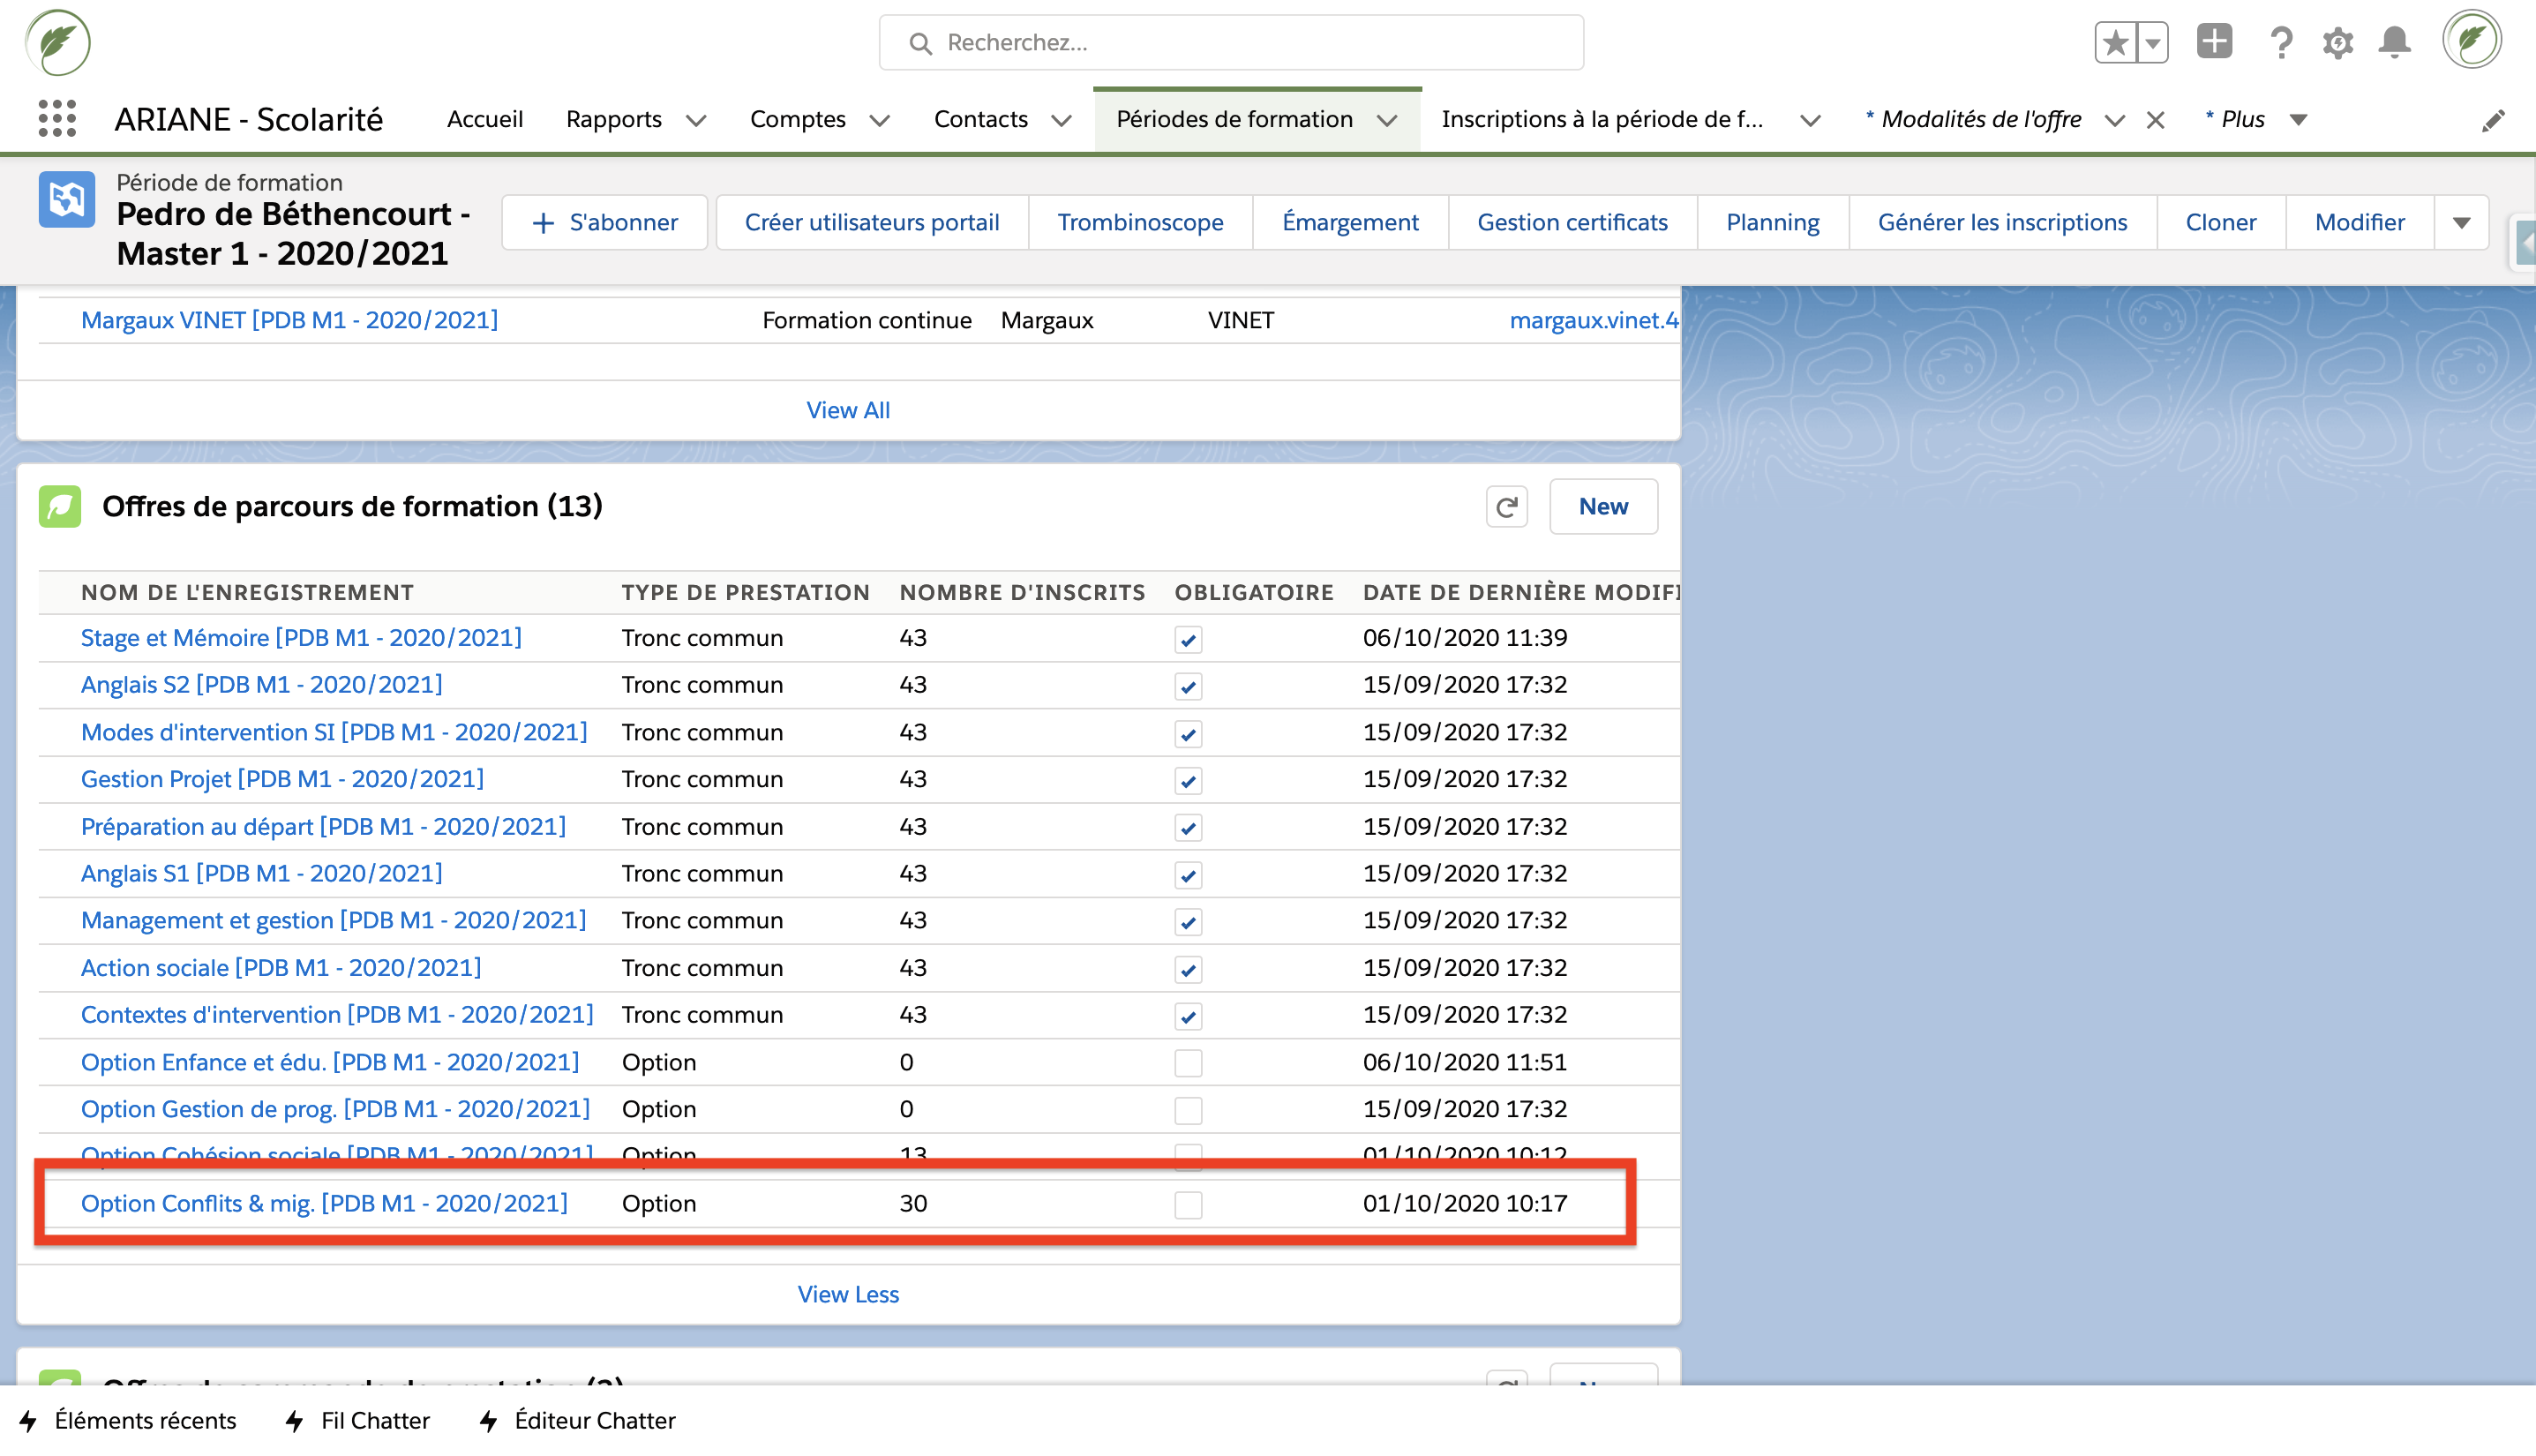
Task: Click the help question mark icon
Action: point(2280,42)
